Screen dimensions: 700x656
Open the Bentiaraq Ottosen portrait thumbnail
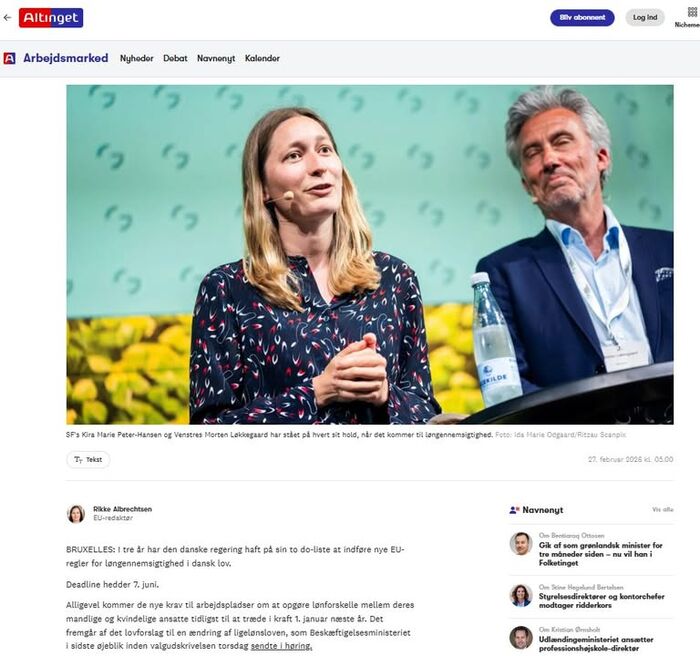(521, 543)
